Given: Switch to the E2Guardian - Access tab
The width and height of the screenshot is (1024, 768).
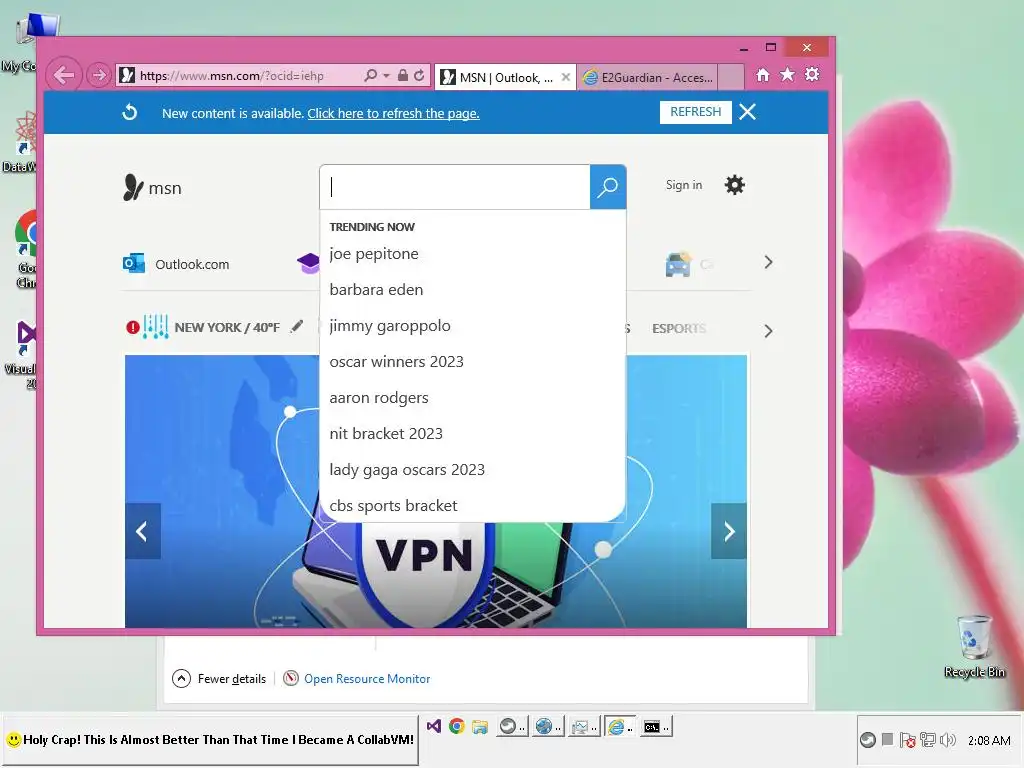Looking at the screenshot, I should [648, 78].
